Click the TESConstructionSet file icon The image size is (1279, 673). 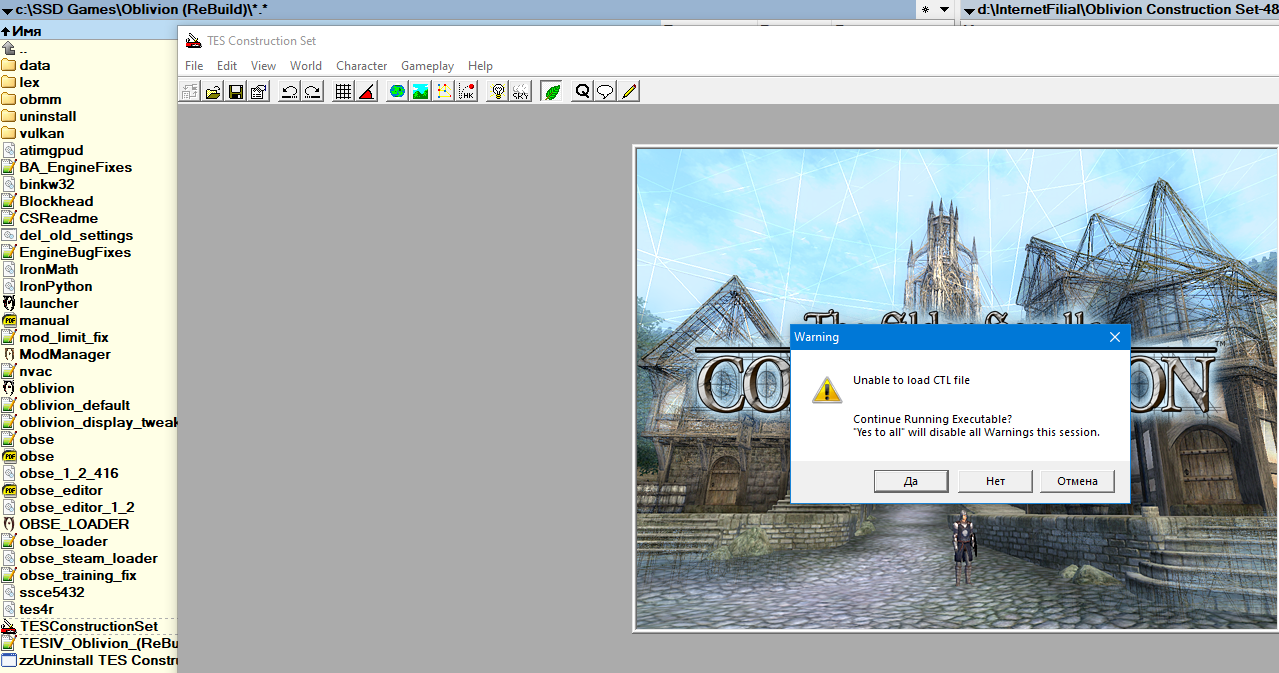coord(9,626)
